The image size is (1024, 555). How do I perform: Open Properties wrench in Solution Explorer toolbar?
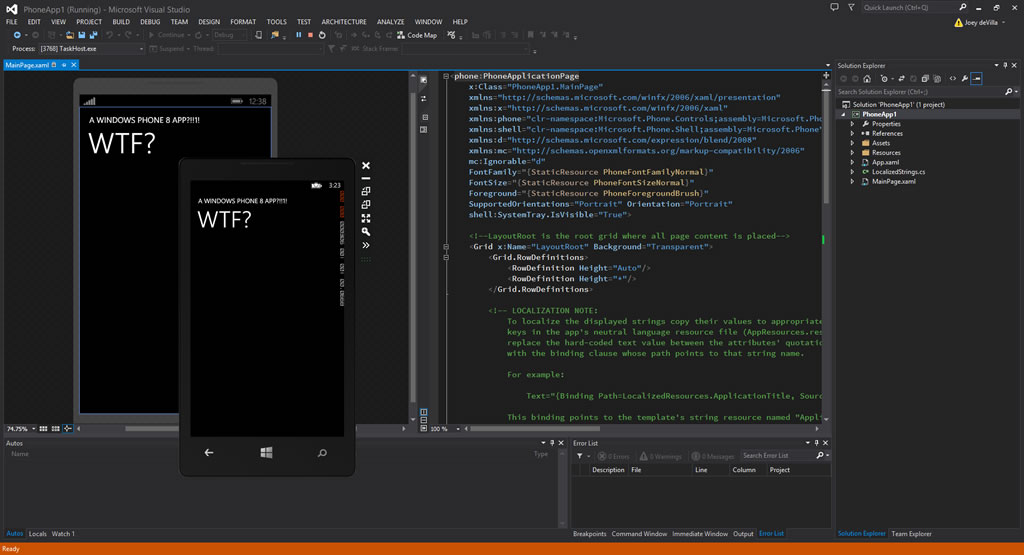(965, 78)
